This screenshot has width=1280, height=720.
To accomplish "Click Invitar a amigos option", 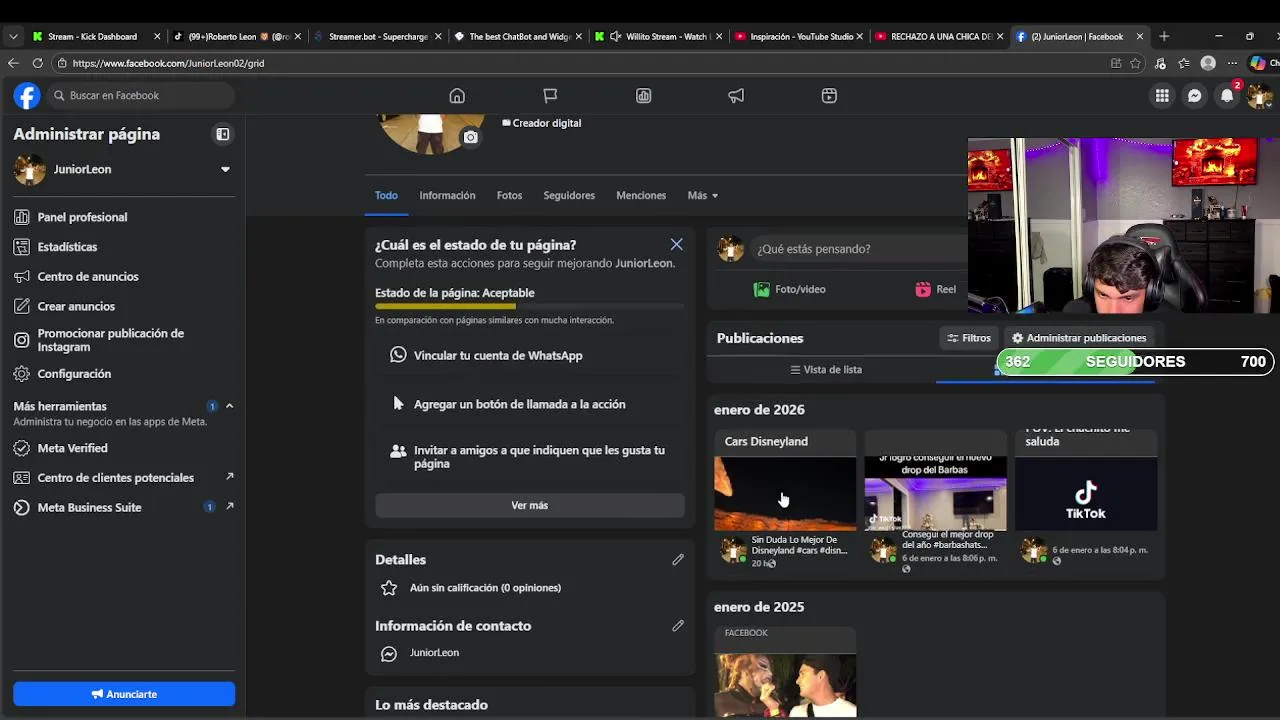I will pyautogui.click(x=530, y=457).
